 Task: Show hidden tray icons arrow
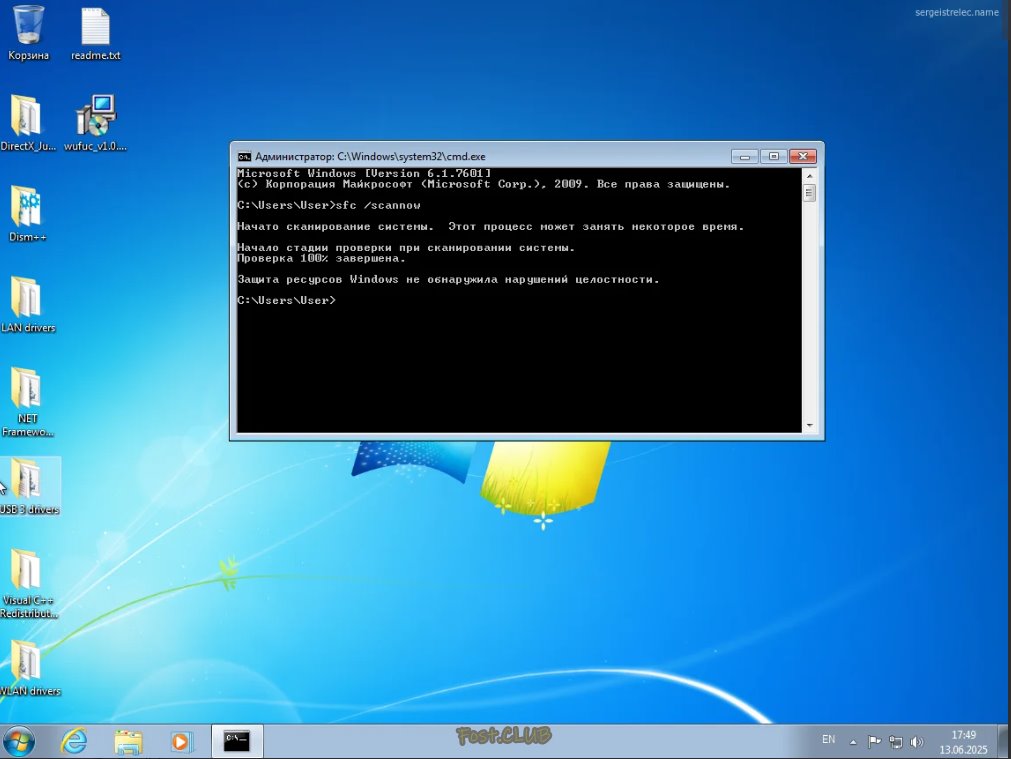(853, 742)
